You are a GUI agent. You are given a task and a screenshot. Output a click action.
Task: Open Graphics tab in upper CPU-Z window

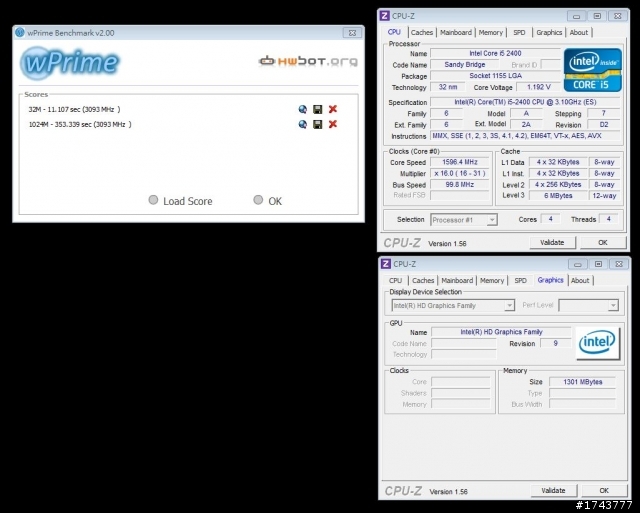(x=549, y=32)
